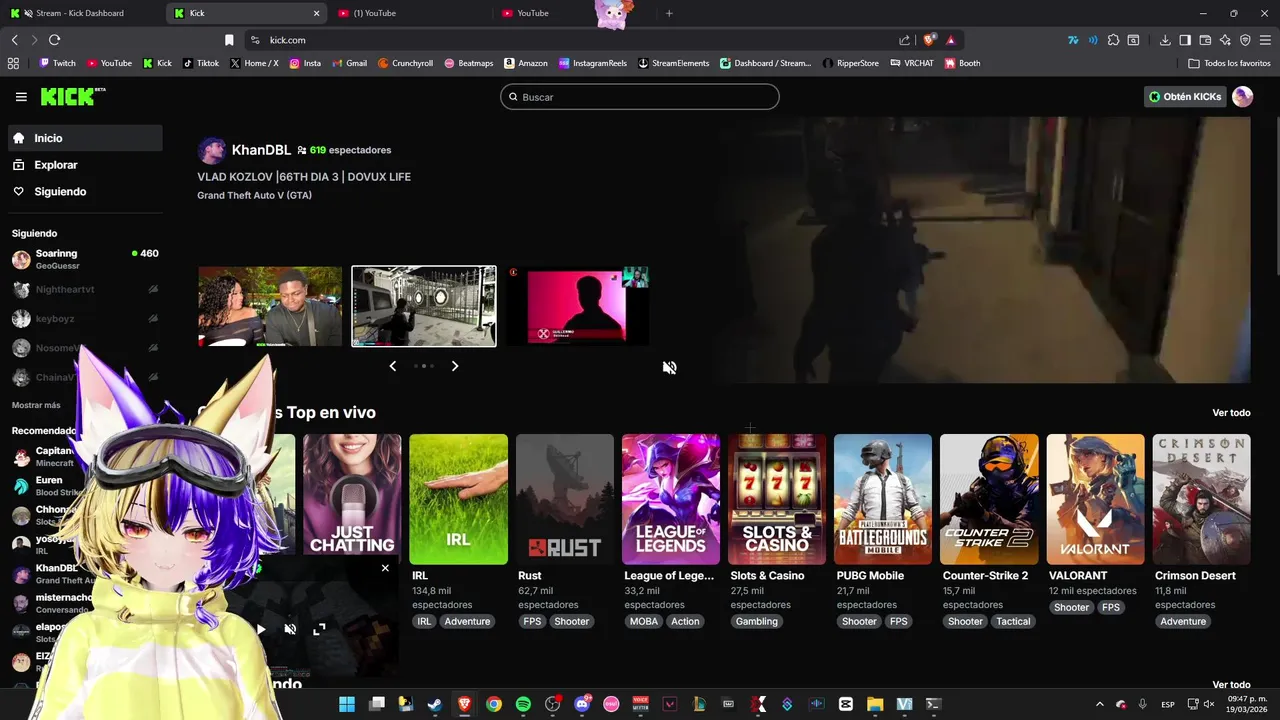
Task: Show hidden system tray icons
Action: tap(1100, 704)
